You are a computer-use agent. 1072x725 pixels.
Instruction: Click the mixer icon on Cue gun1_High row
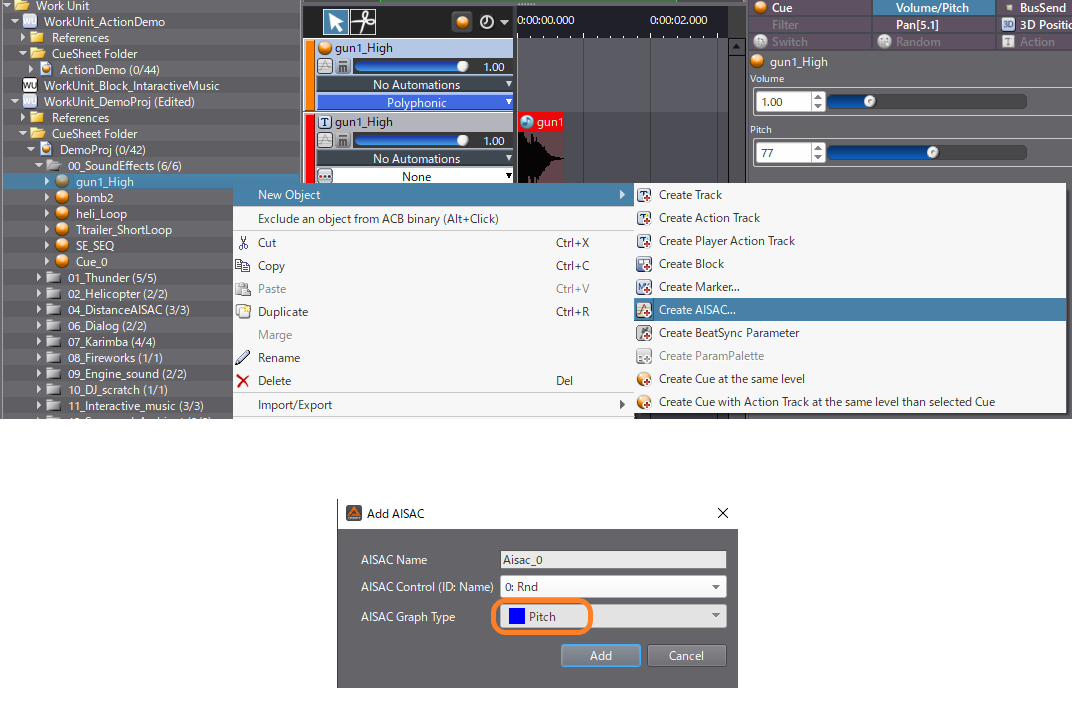[343, 66]
